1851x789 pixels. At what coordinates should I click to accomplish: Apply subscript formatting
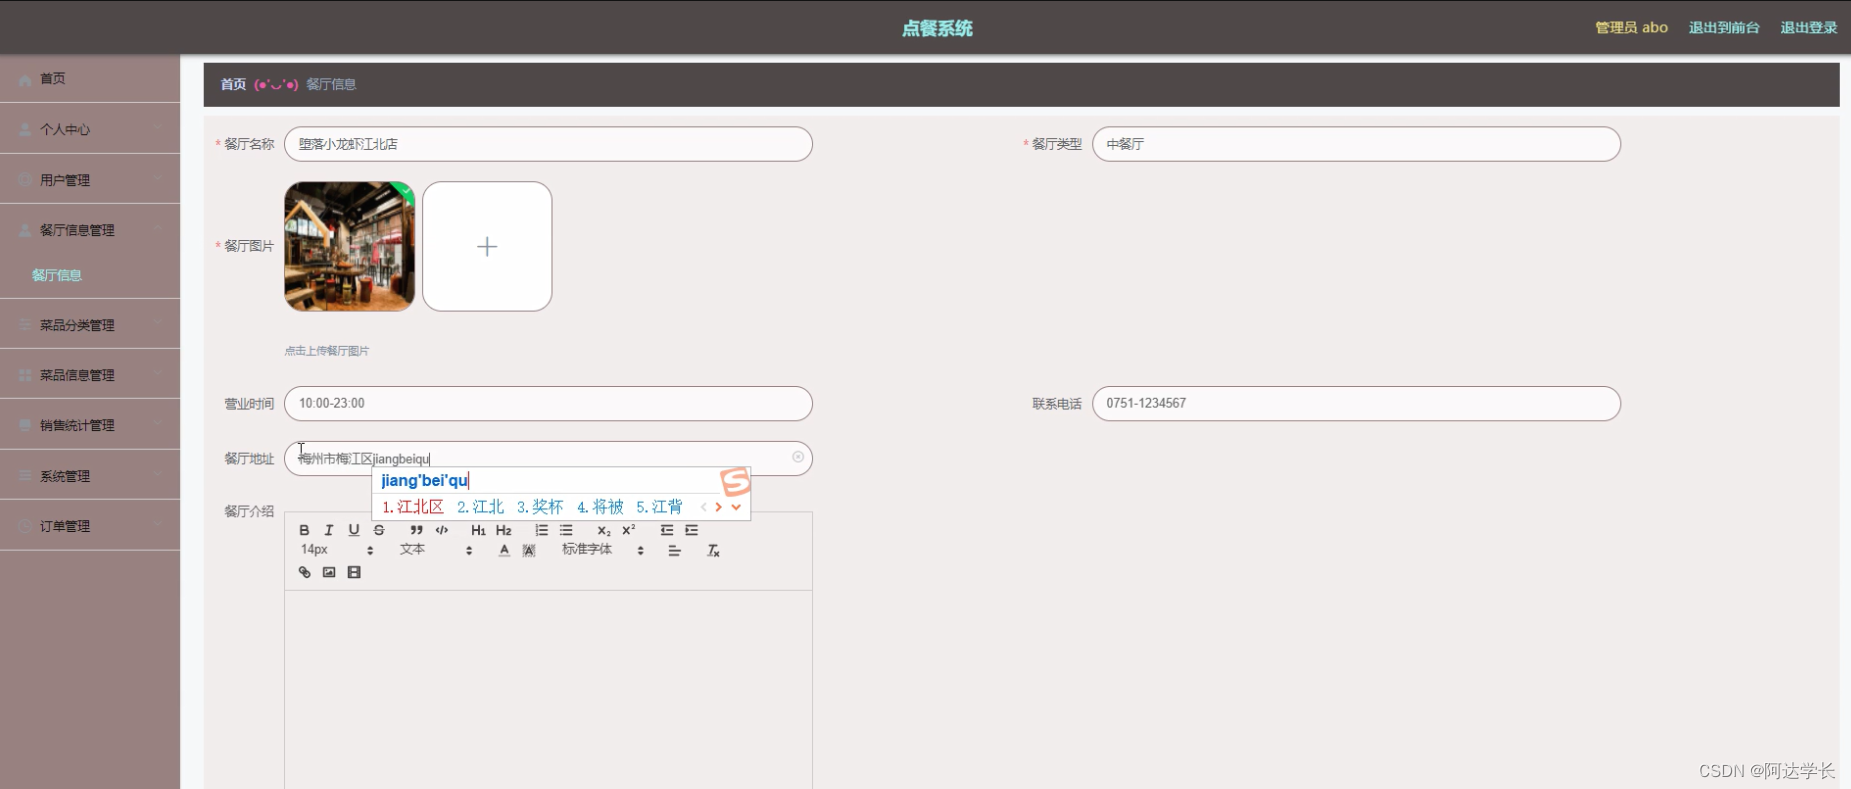pos(603,530)
